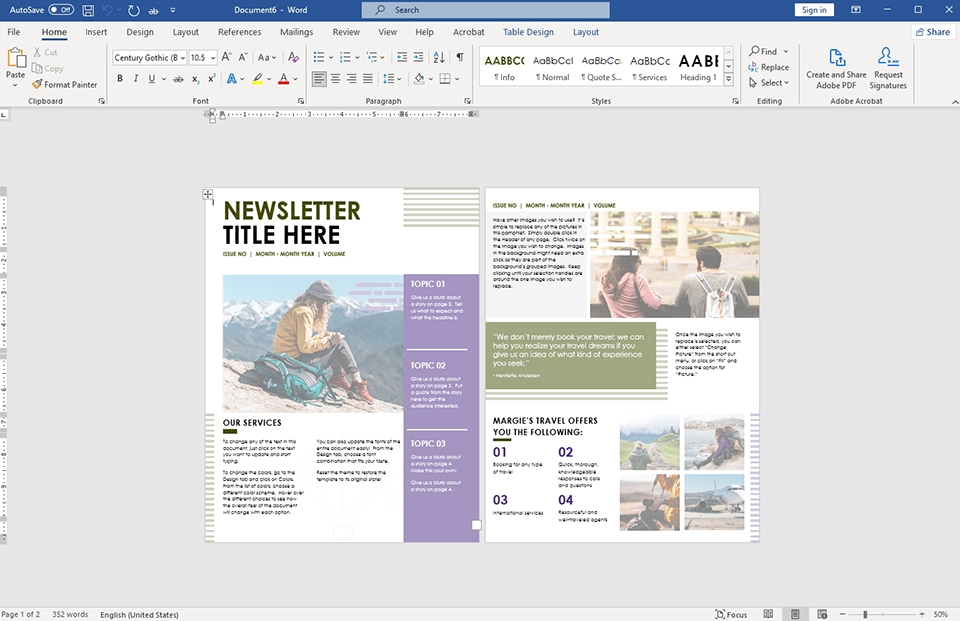This screenshot has height=621, width=960.
Task: Center-align the paragraph text
Action: click(335, 79)
